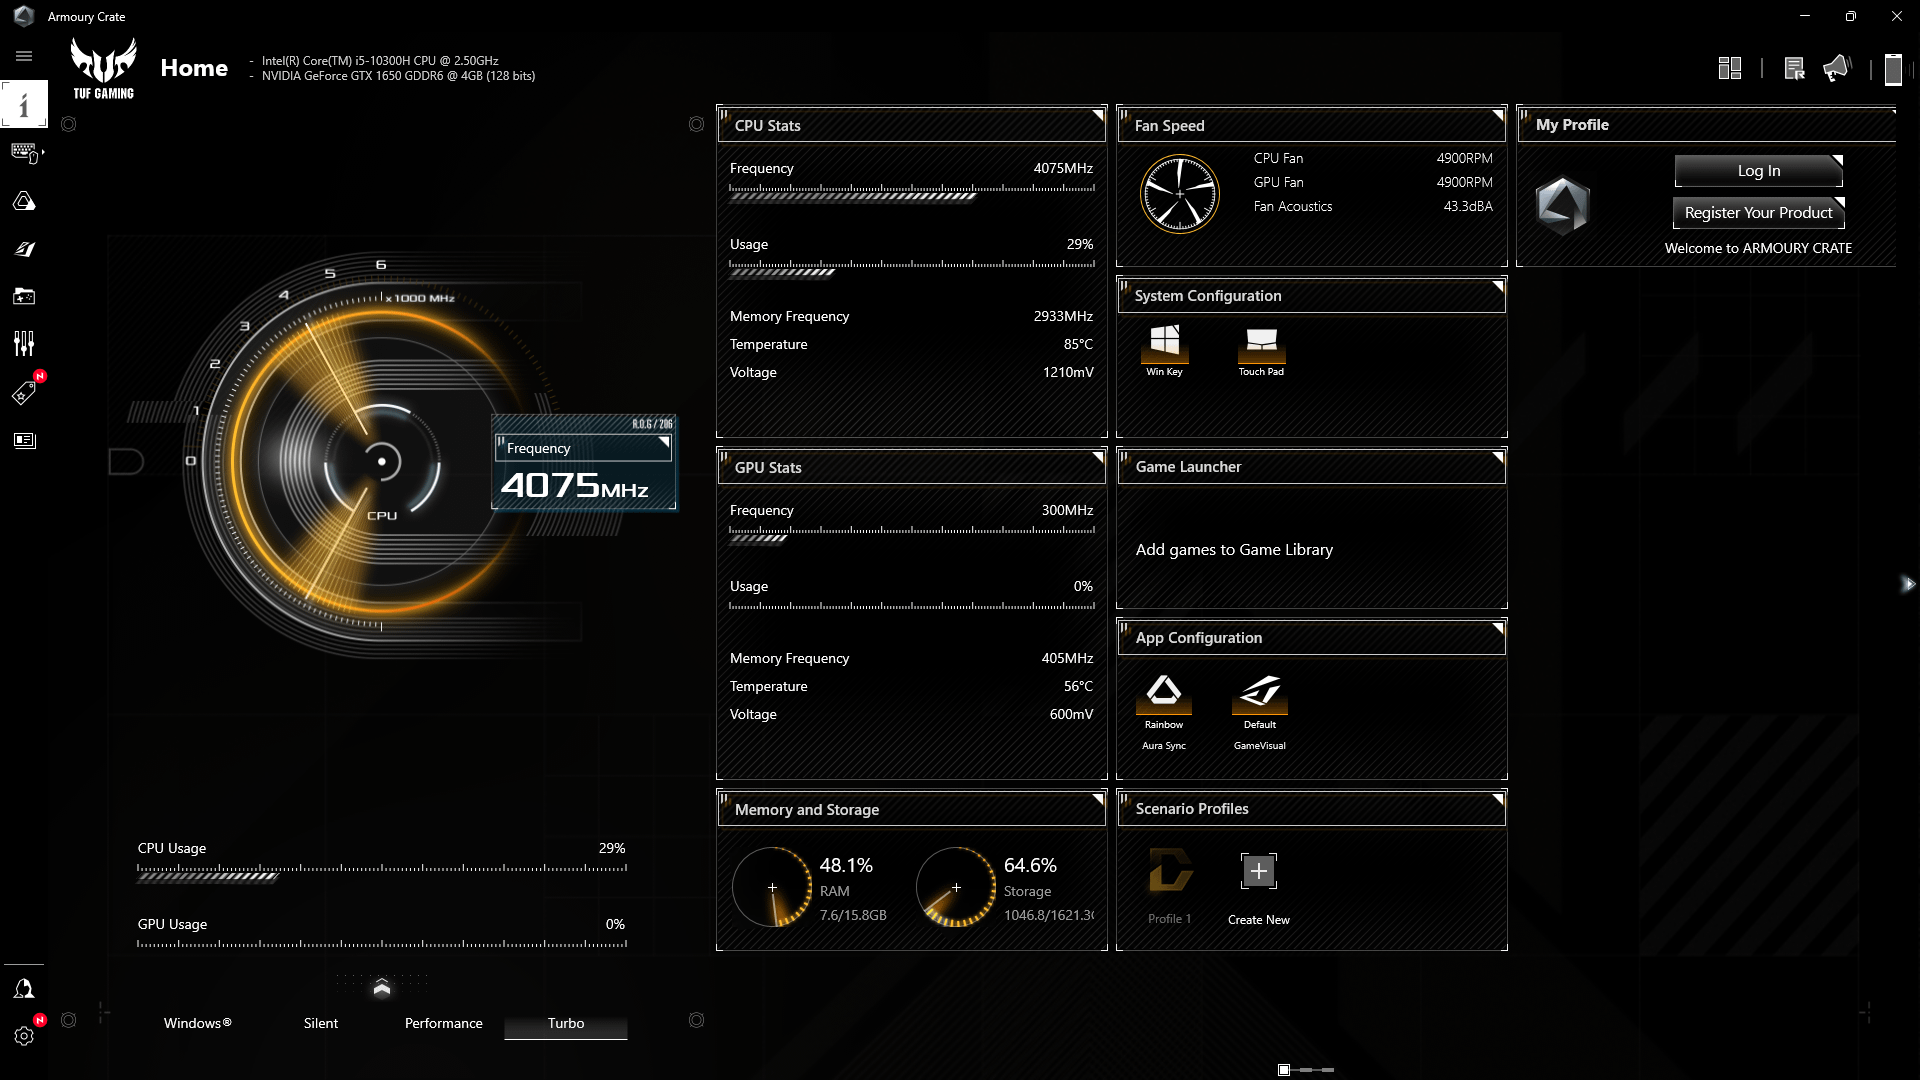Expand the Fan Speed panel corner arrow
The image size is (1920, 1080).
click(x=1497, y=116)
